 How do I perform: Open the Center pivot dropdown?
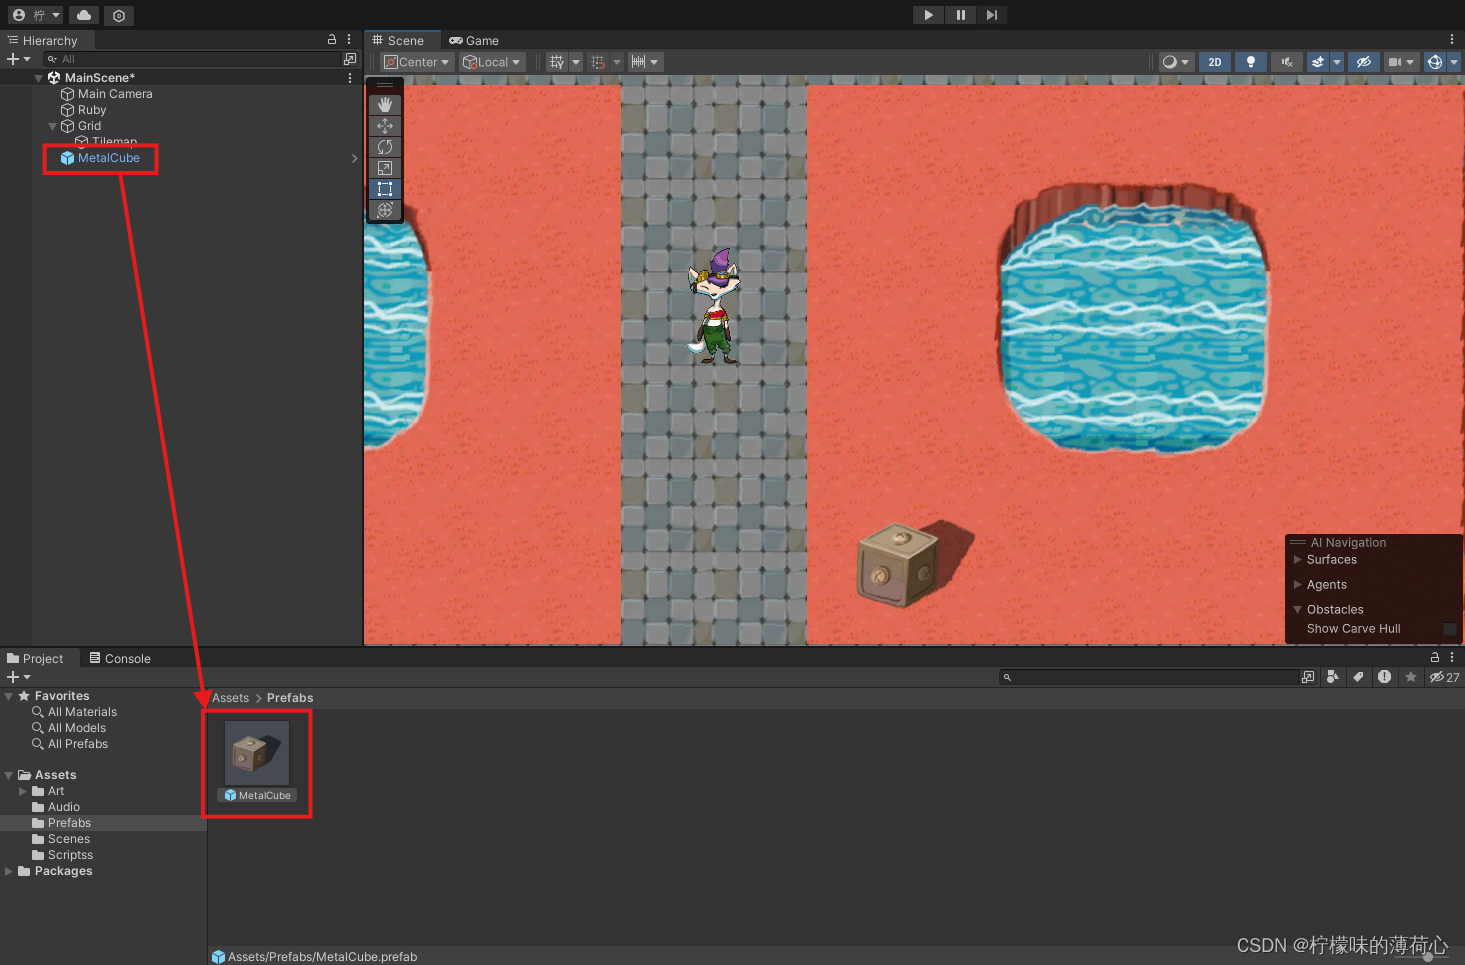coord(416,61)
